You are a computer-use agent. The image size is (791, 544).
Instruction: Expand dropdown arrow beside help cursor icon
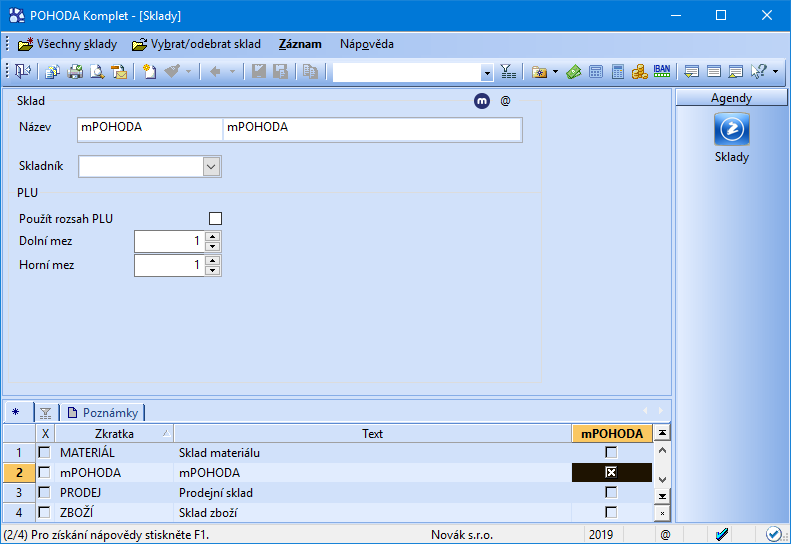[x=775, y=72]
